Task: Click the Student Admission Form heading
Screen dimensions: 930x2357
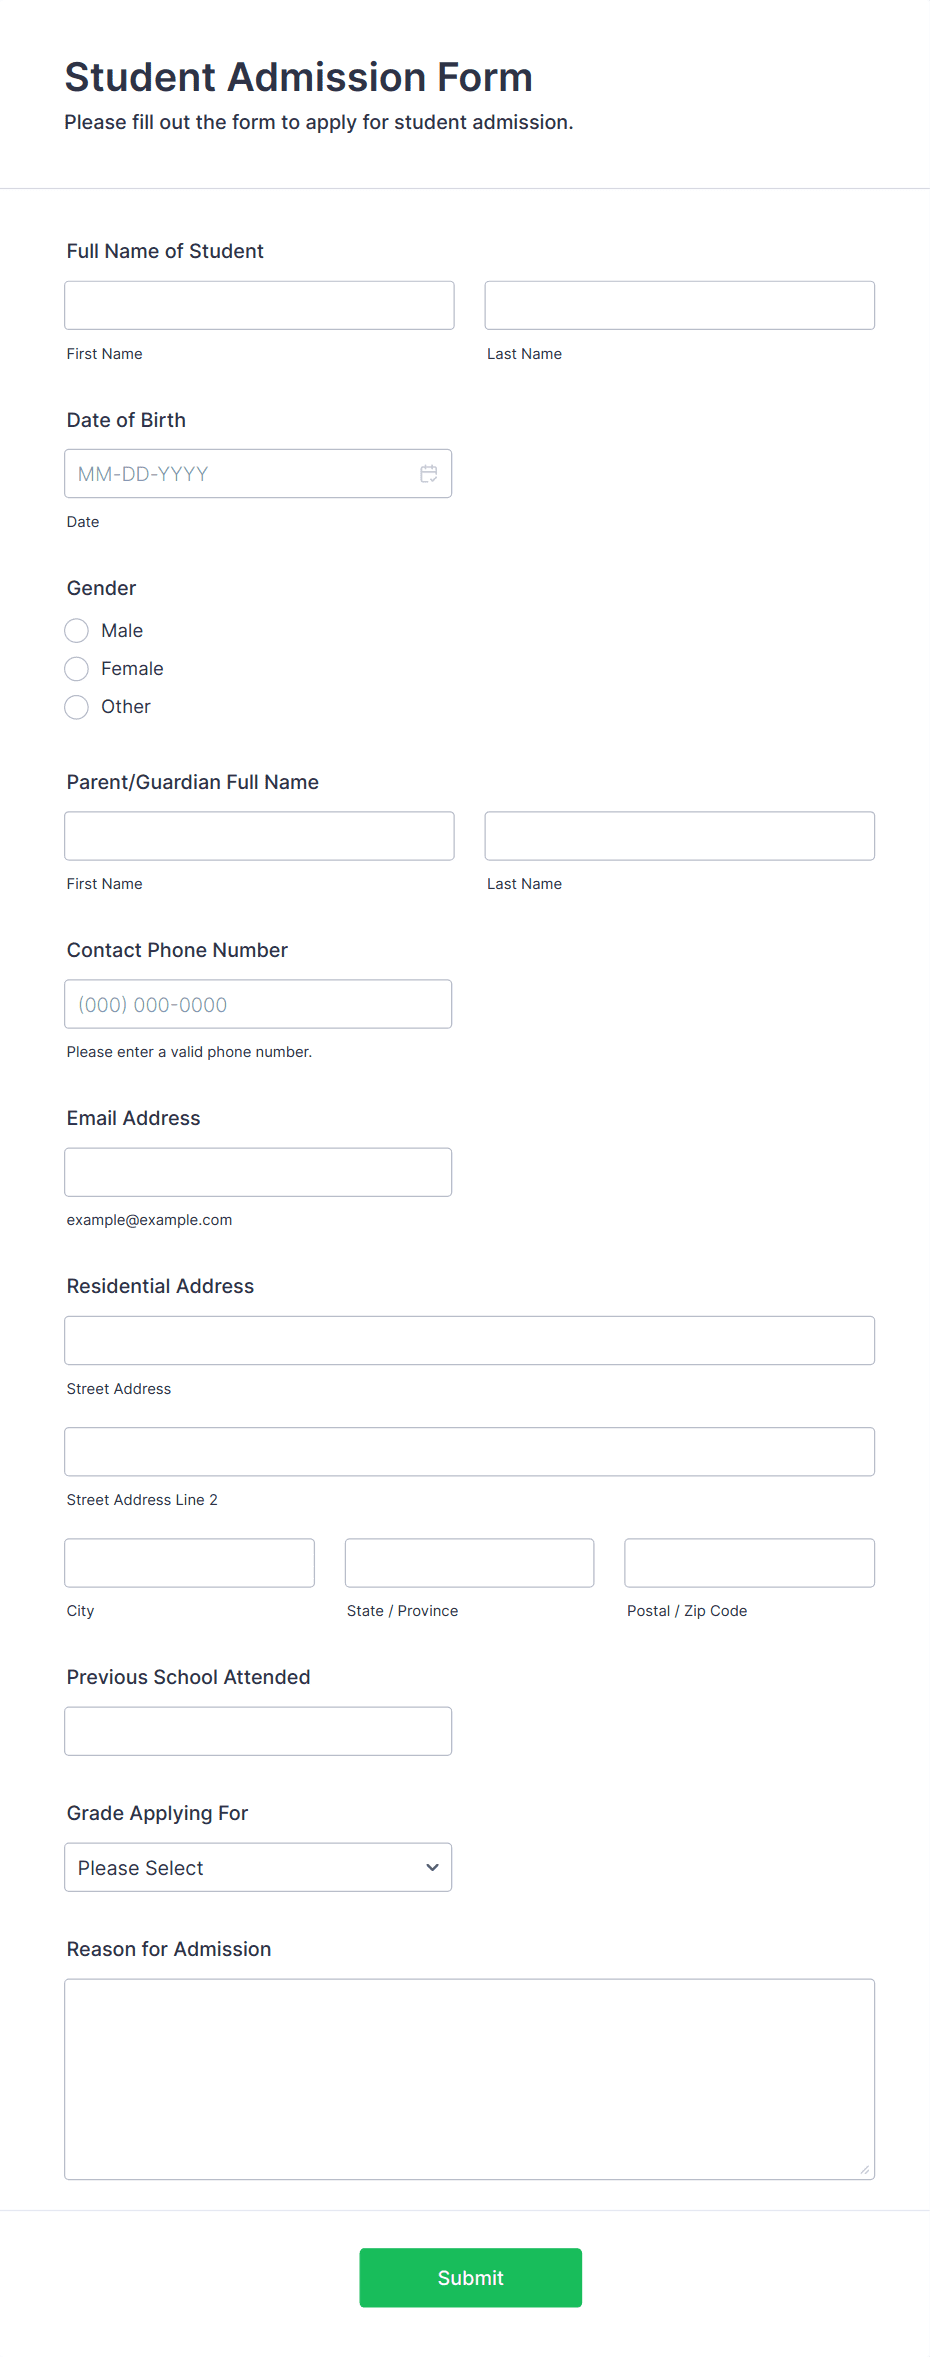Action: [298, 77]
